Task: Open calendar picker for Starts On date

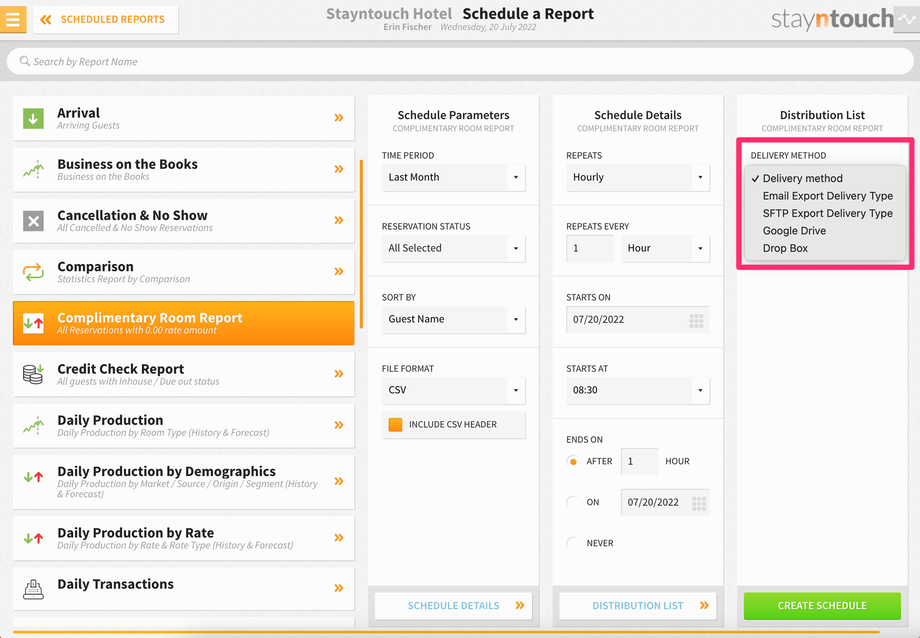Action: 696,320
